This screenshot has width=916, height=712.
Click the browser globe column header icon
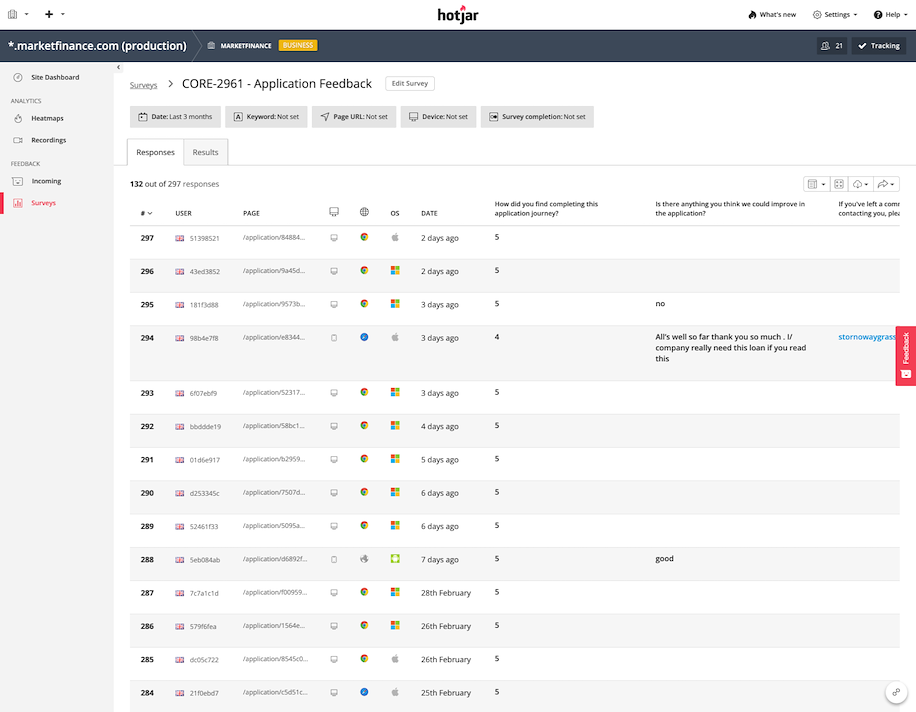pyautogui.click(x=365, y=212)
